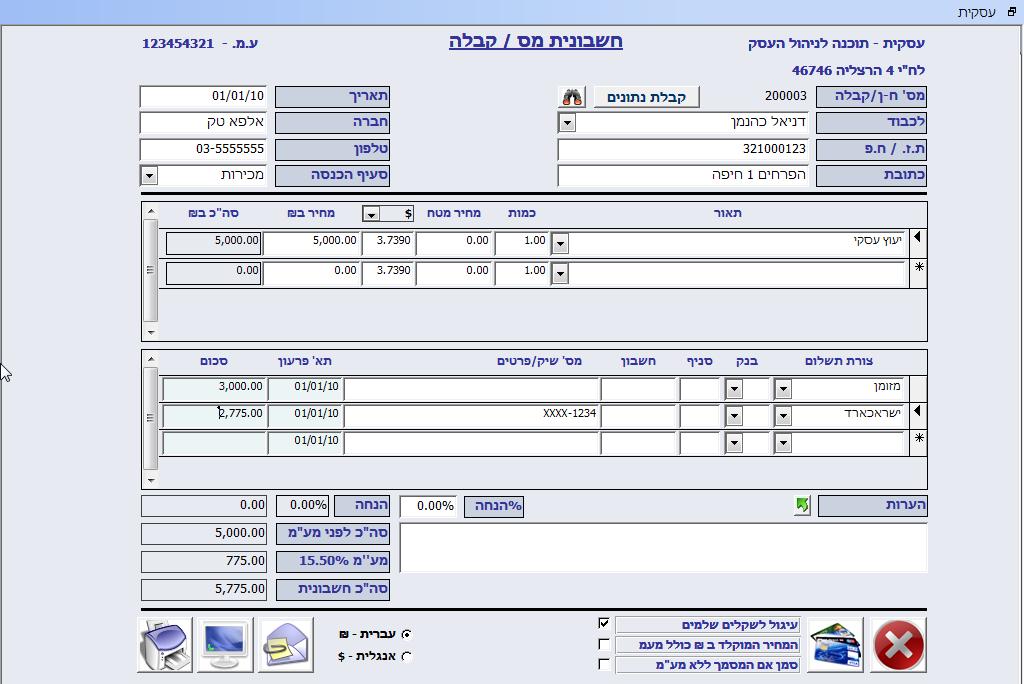Click the printer icon to print invoice
This screenshot has width=1024, height=684.
[x=165, y=645]
